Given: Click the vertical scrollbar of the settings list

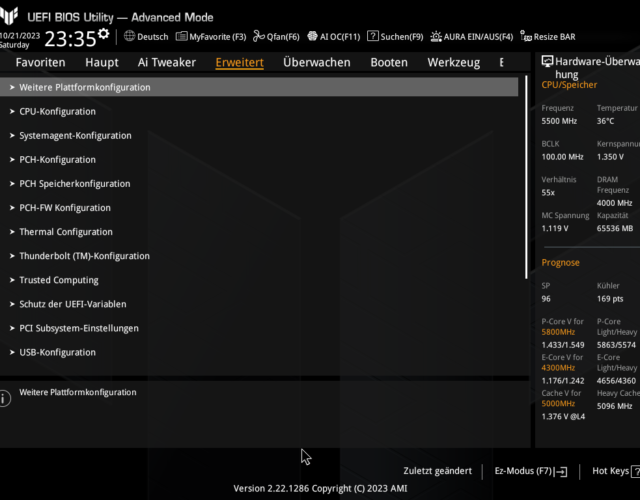Looking at the screenshot, I should click(x=526, y=180).
